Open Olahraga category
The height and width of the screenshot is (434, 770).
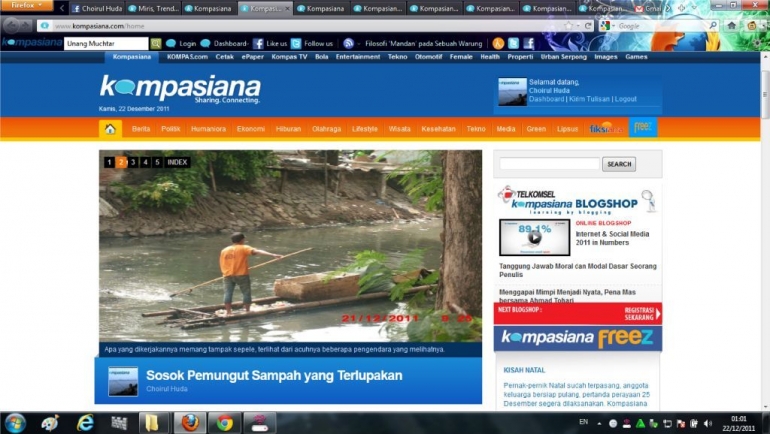click(326, 129)
